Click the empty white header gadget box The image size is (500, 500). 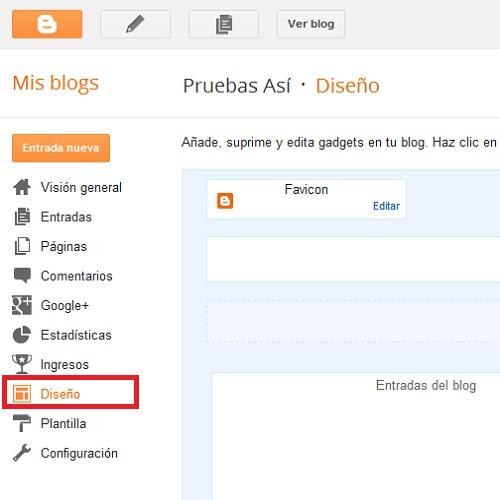tap(353, 259)
